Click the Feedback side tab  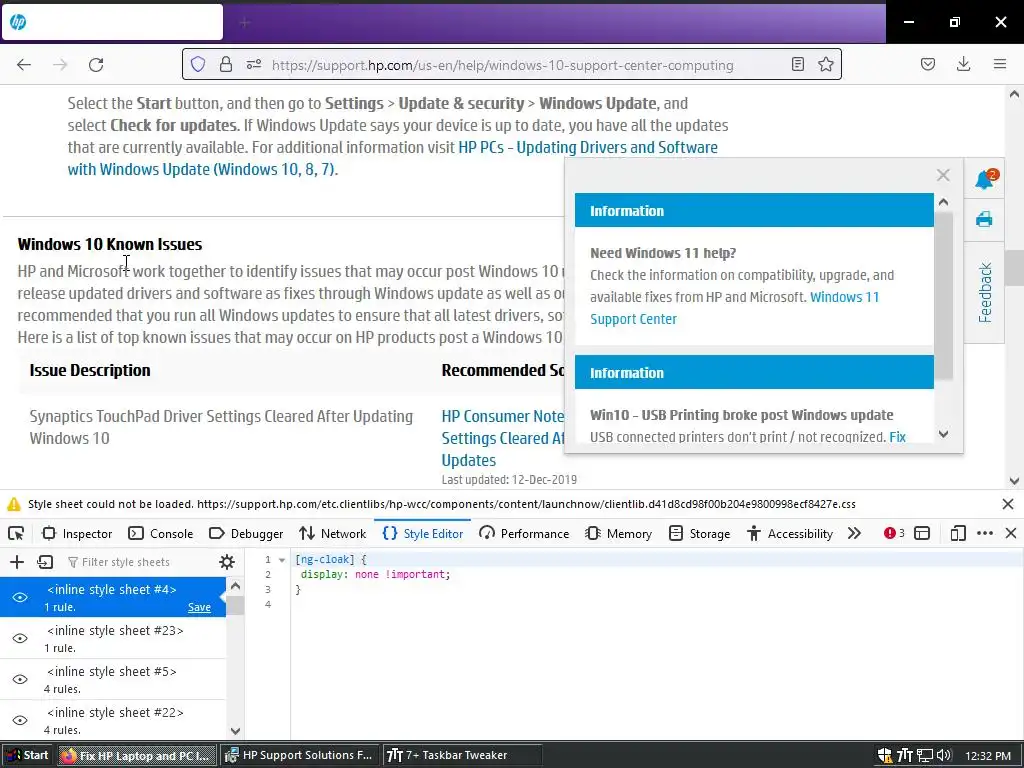point(985,293)
